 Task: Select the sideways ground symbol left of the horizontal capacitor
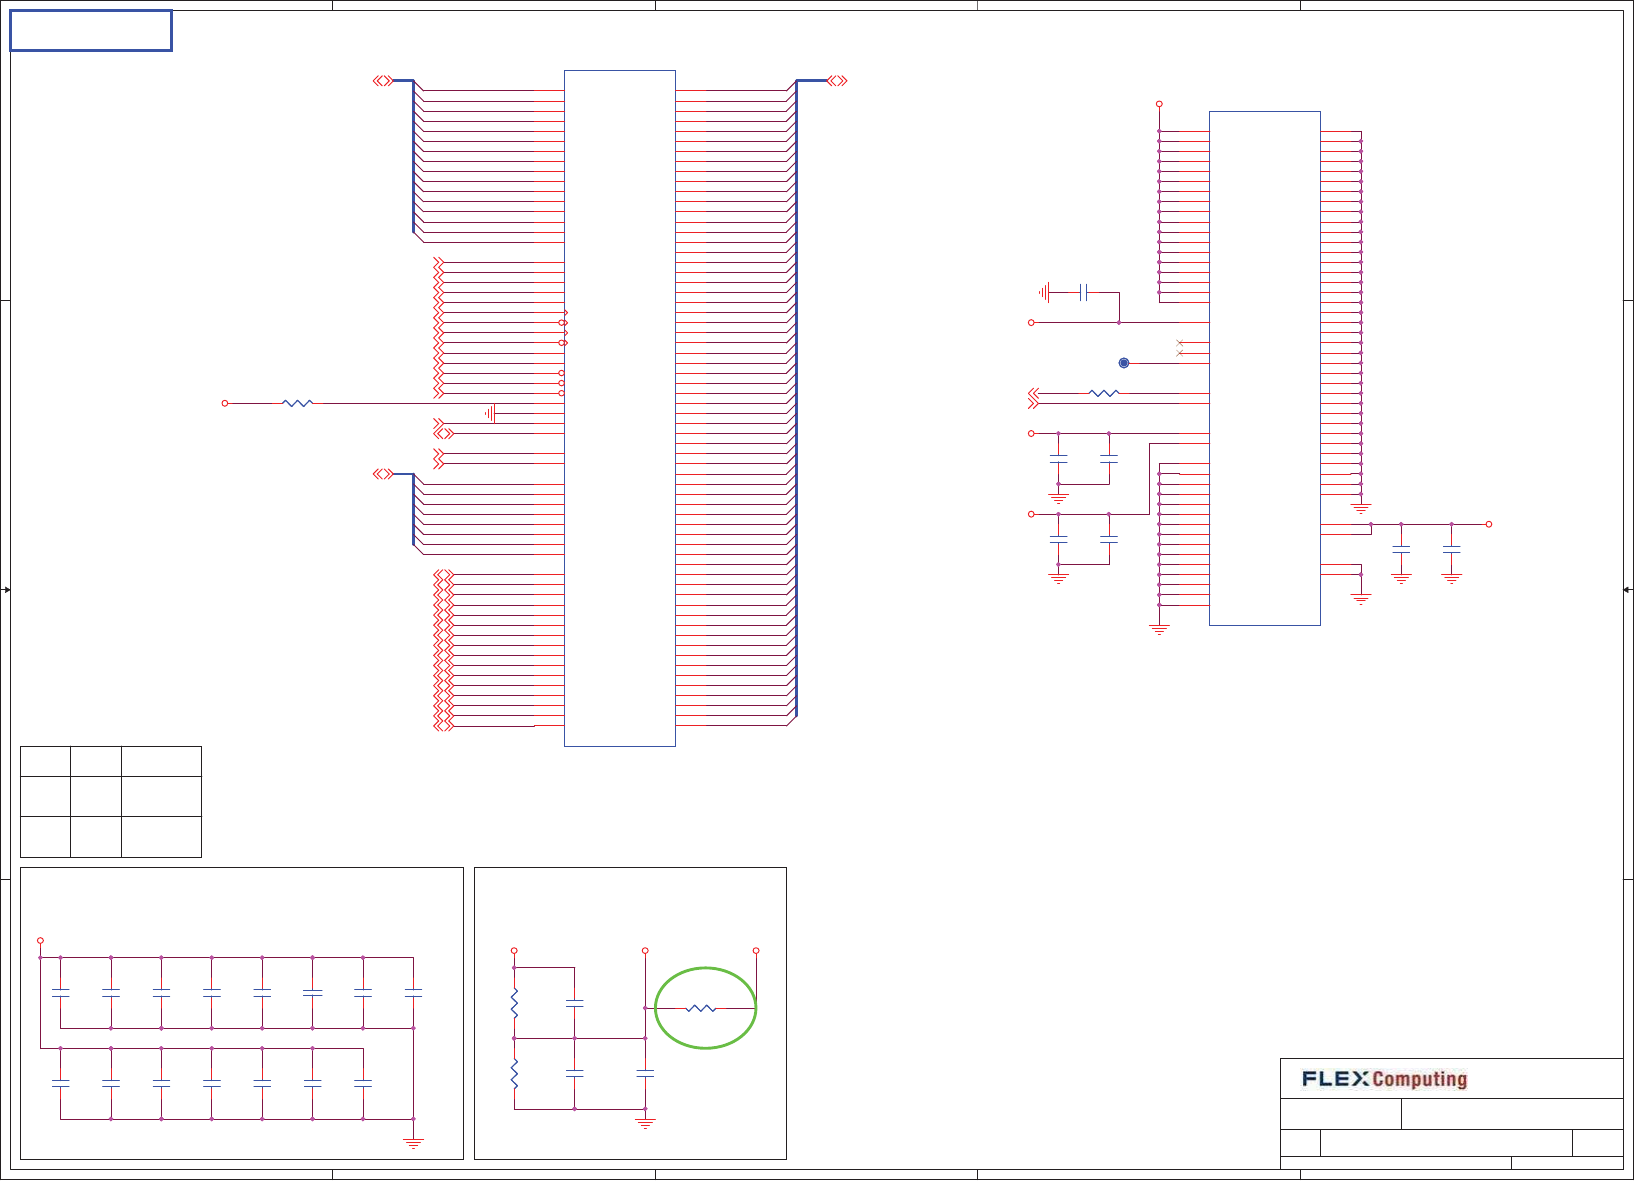(x=1044, y=292)
